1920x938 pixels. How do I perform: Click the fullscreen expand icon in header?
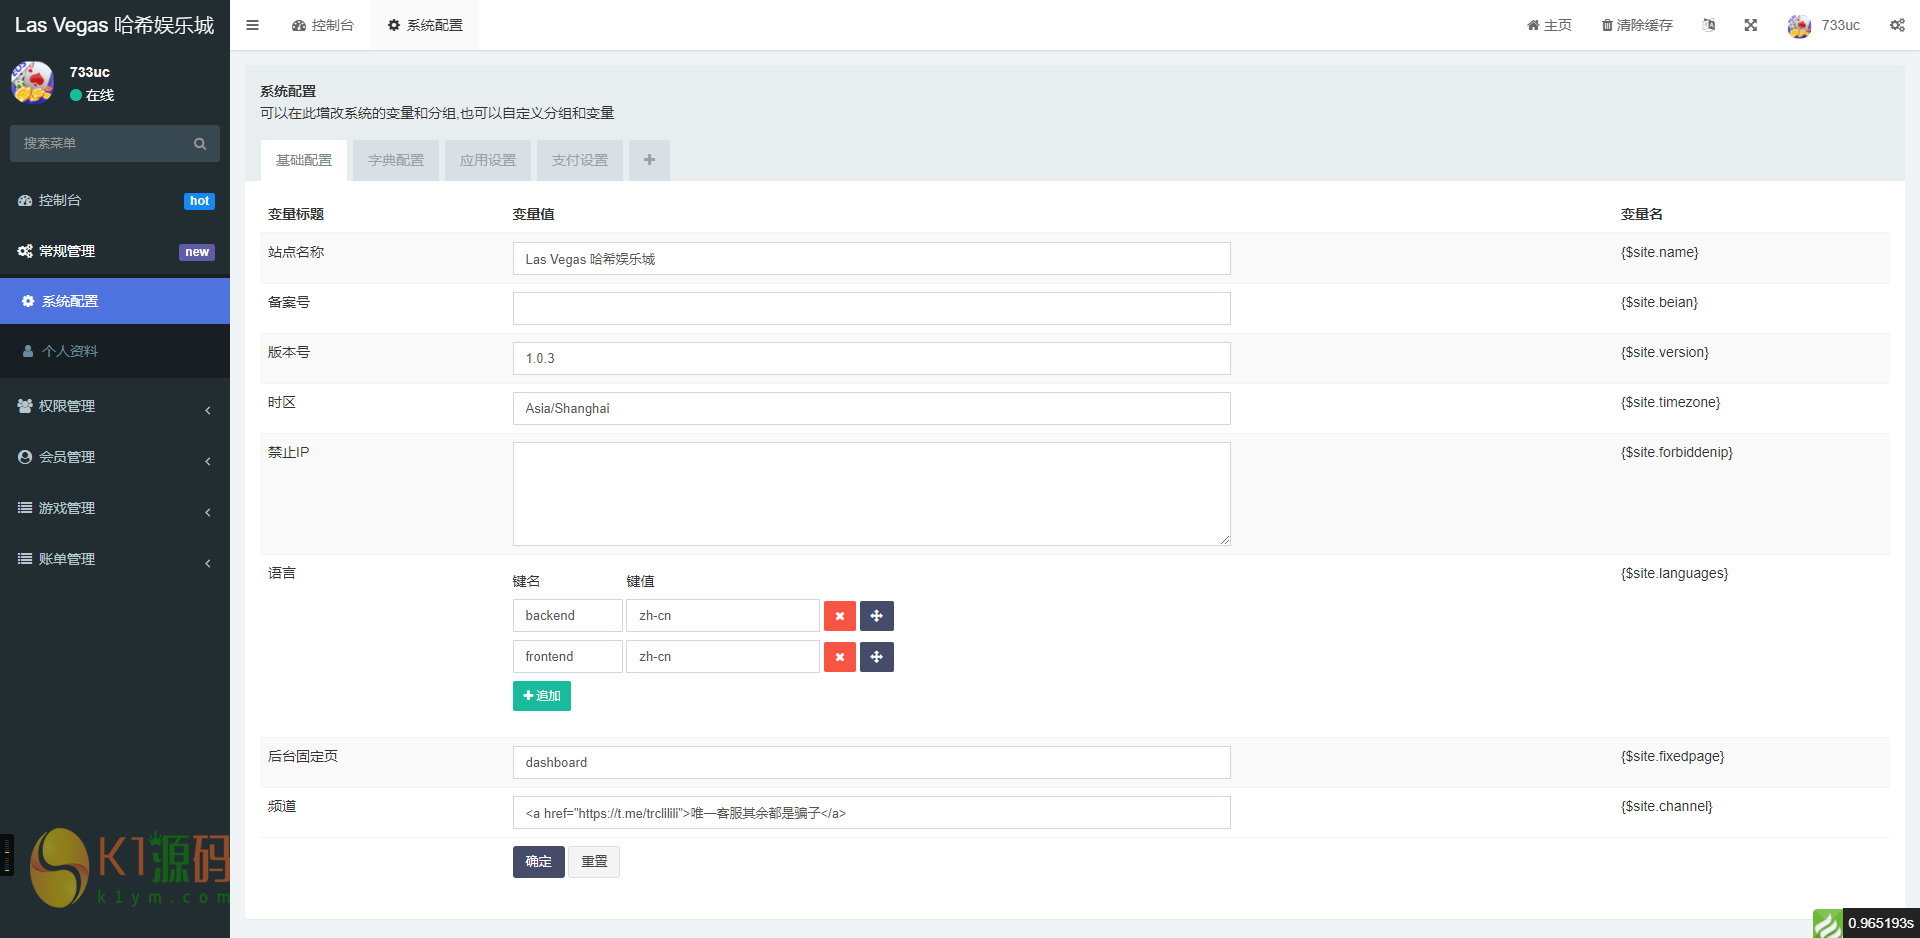coord(1750,25)
